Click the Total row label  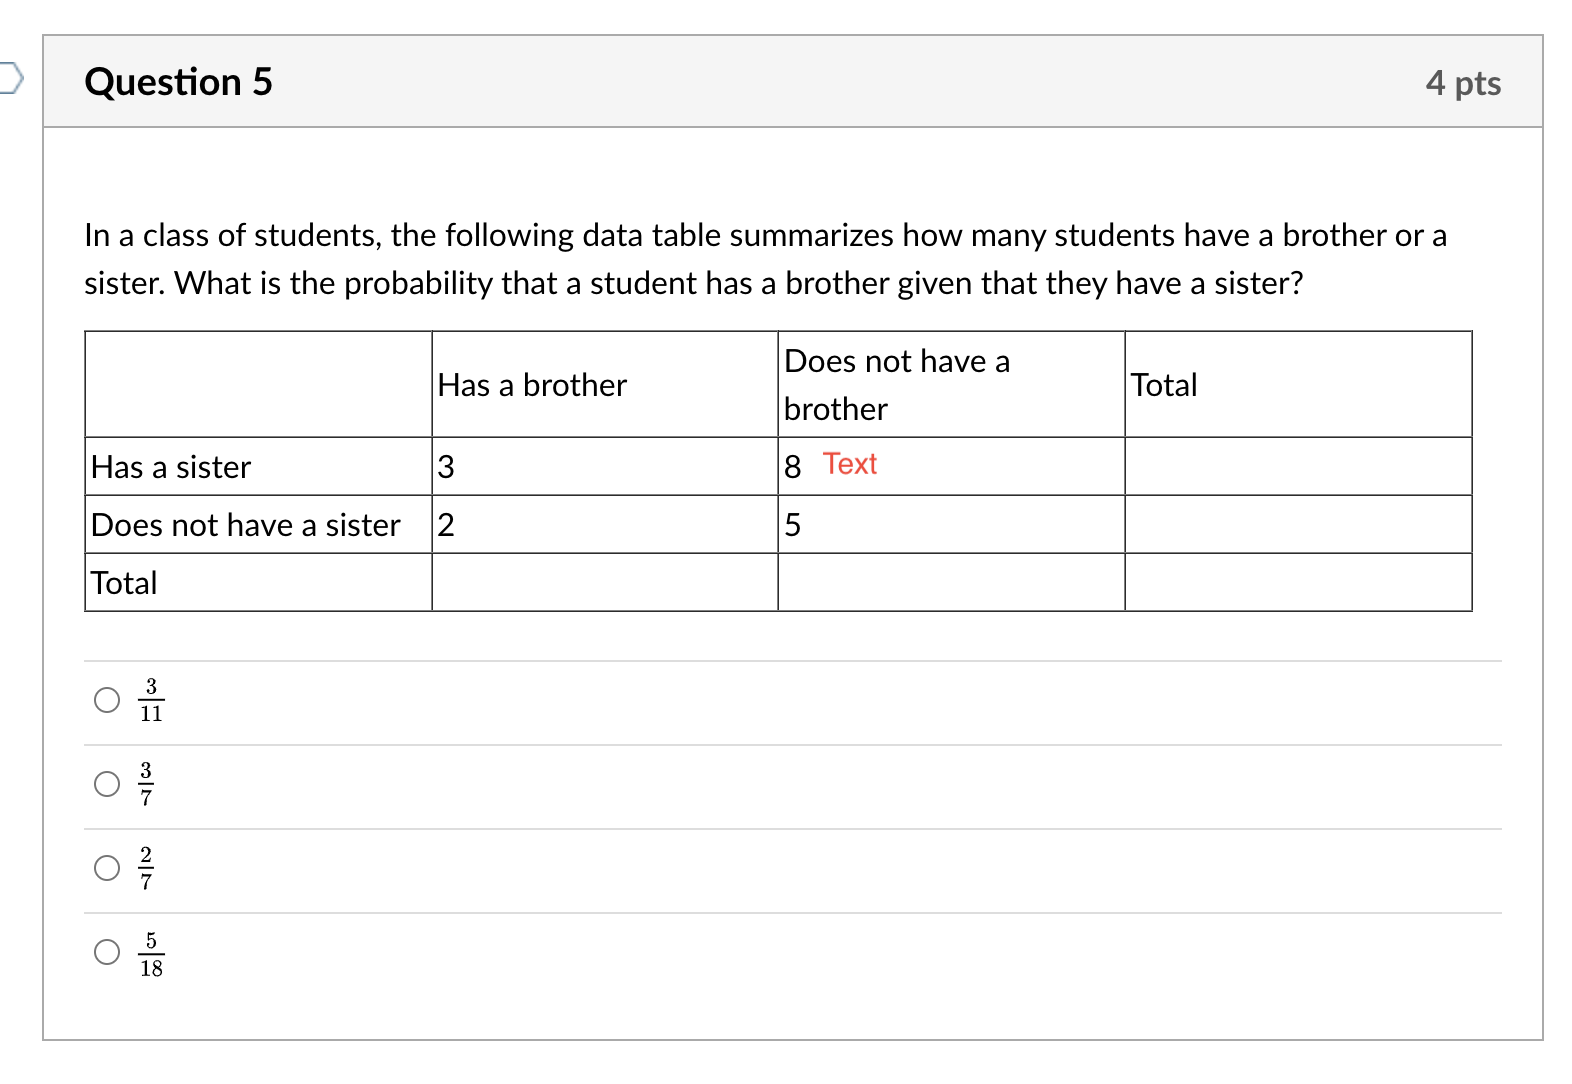(x=123, y=582)
